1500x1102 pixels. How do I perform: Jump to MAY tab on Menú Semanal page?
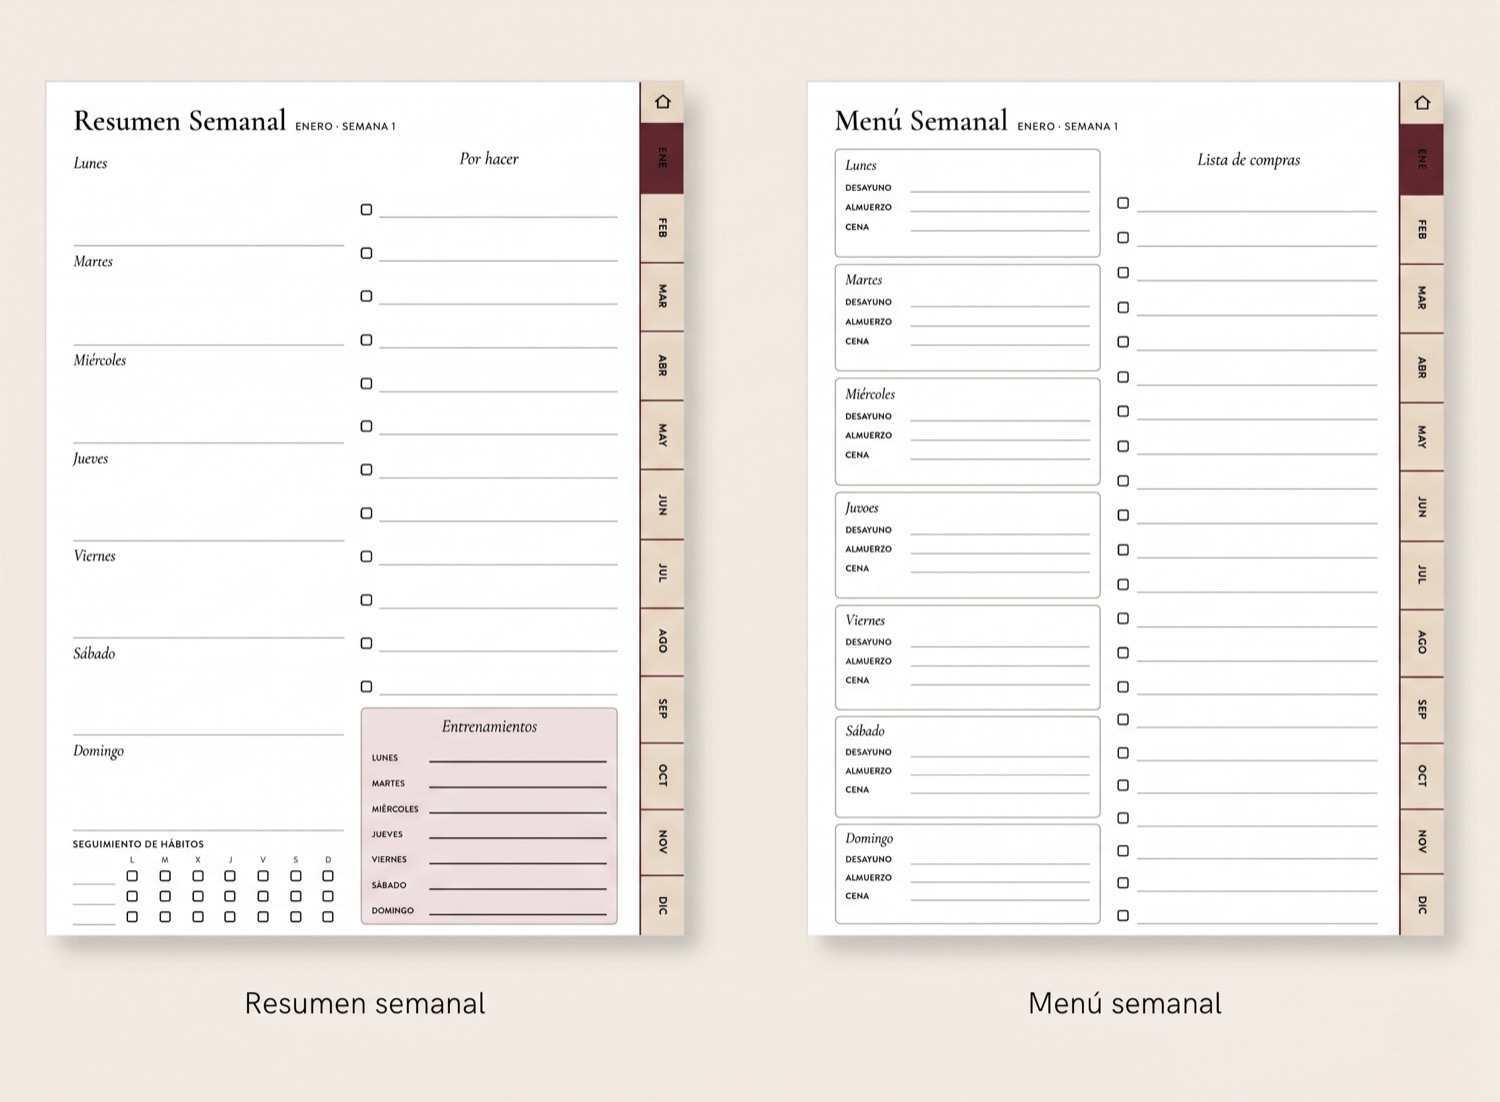coord(1422,437)
